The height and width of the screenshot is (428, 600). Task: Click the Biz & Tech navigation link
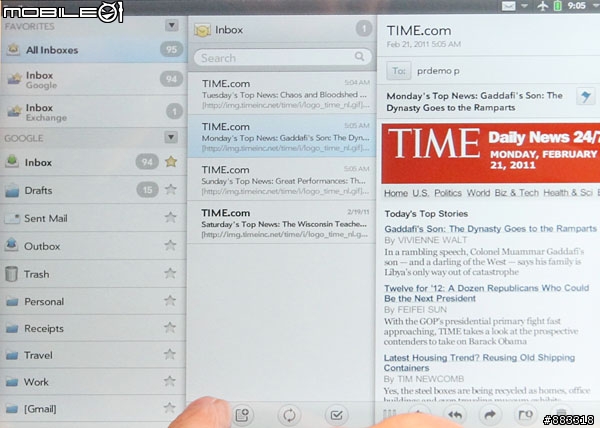click(x=517, y=193)
